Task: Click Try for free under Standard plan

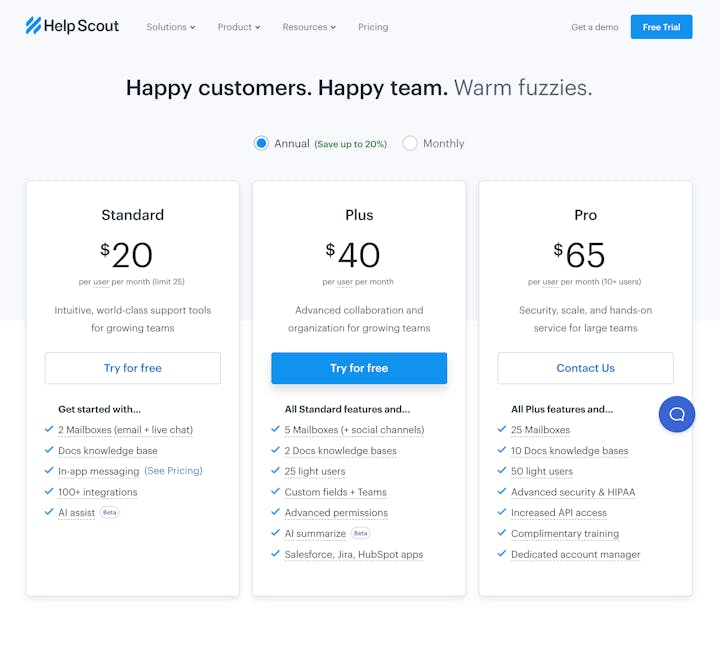Action: [x=133, y=368]
